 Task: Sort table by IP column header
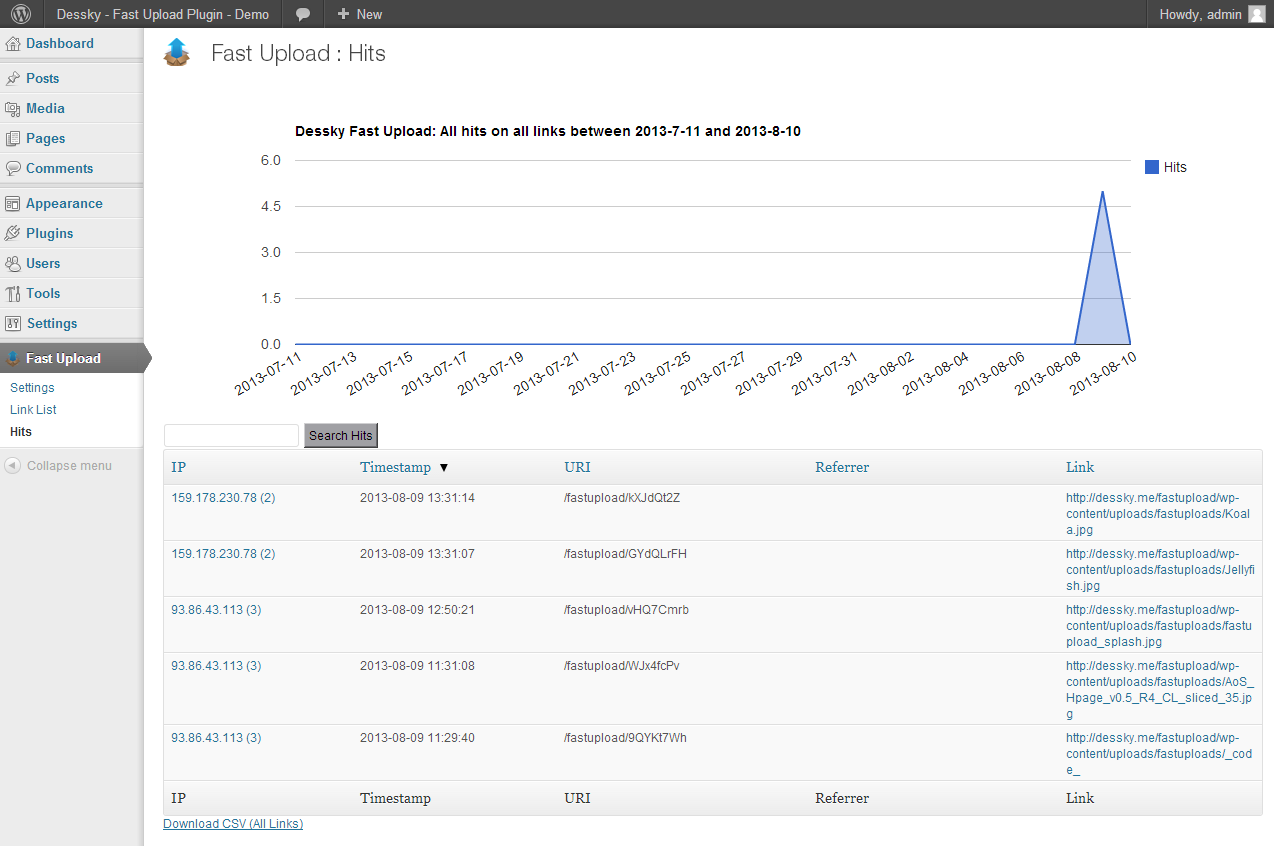tap(178, 467)
